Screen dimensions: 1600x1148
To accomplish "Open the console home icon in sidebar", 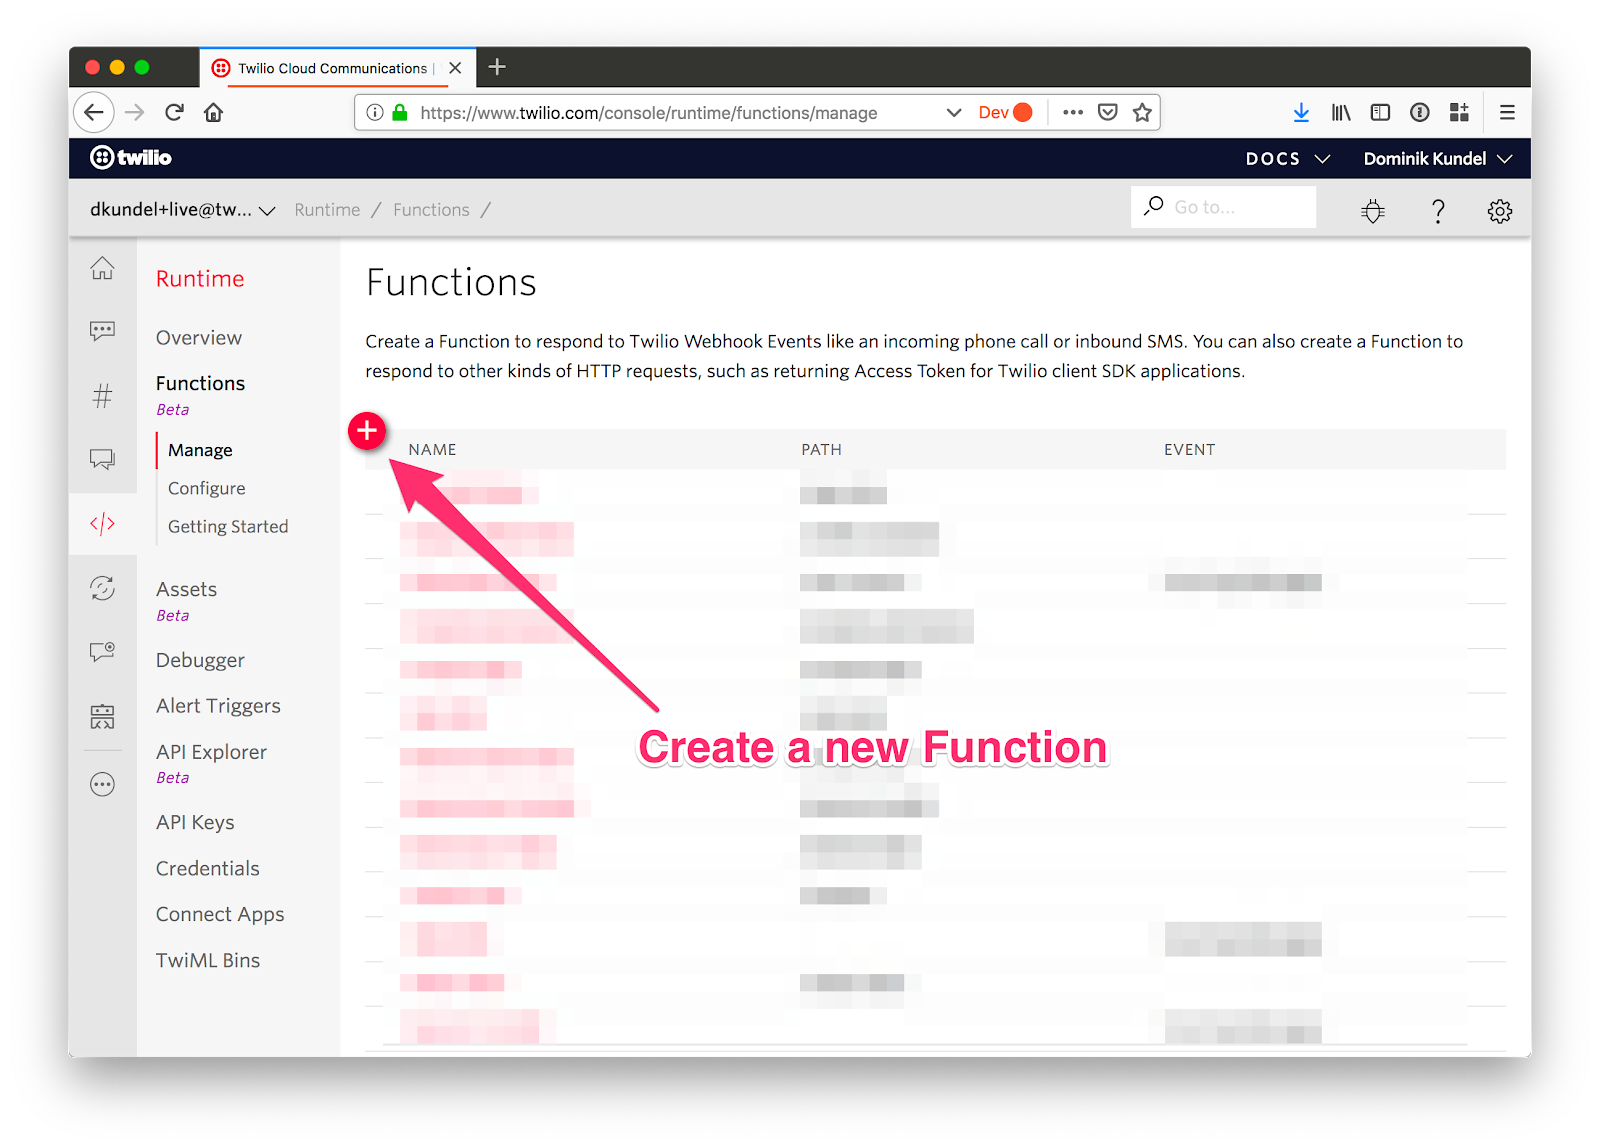I will point(102,269).
